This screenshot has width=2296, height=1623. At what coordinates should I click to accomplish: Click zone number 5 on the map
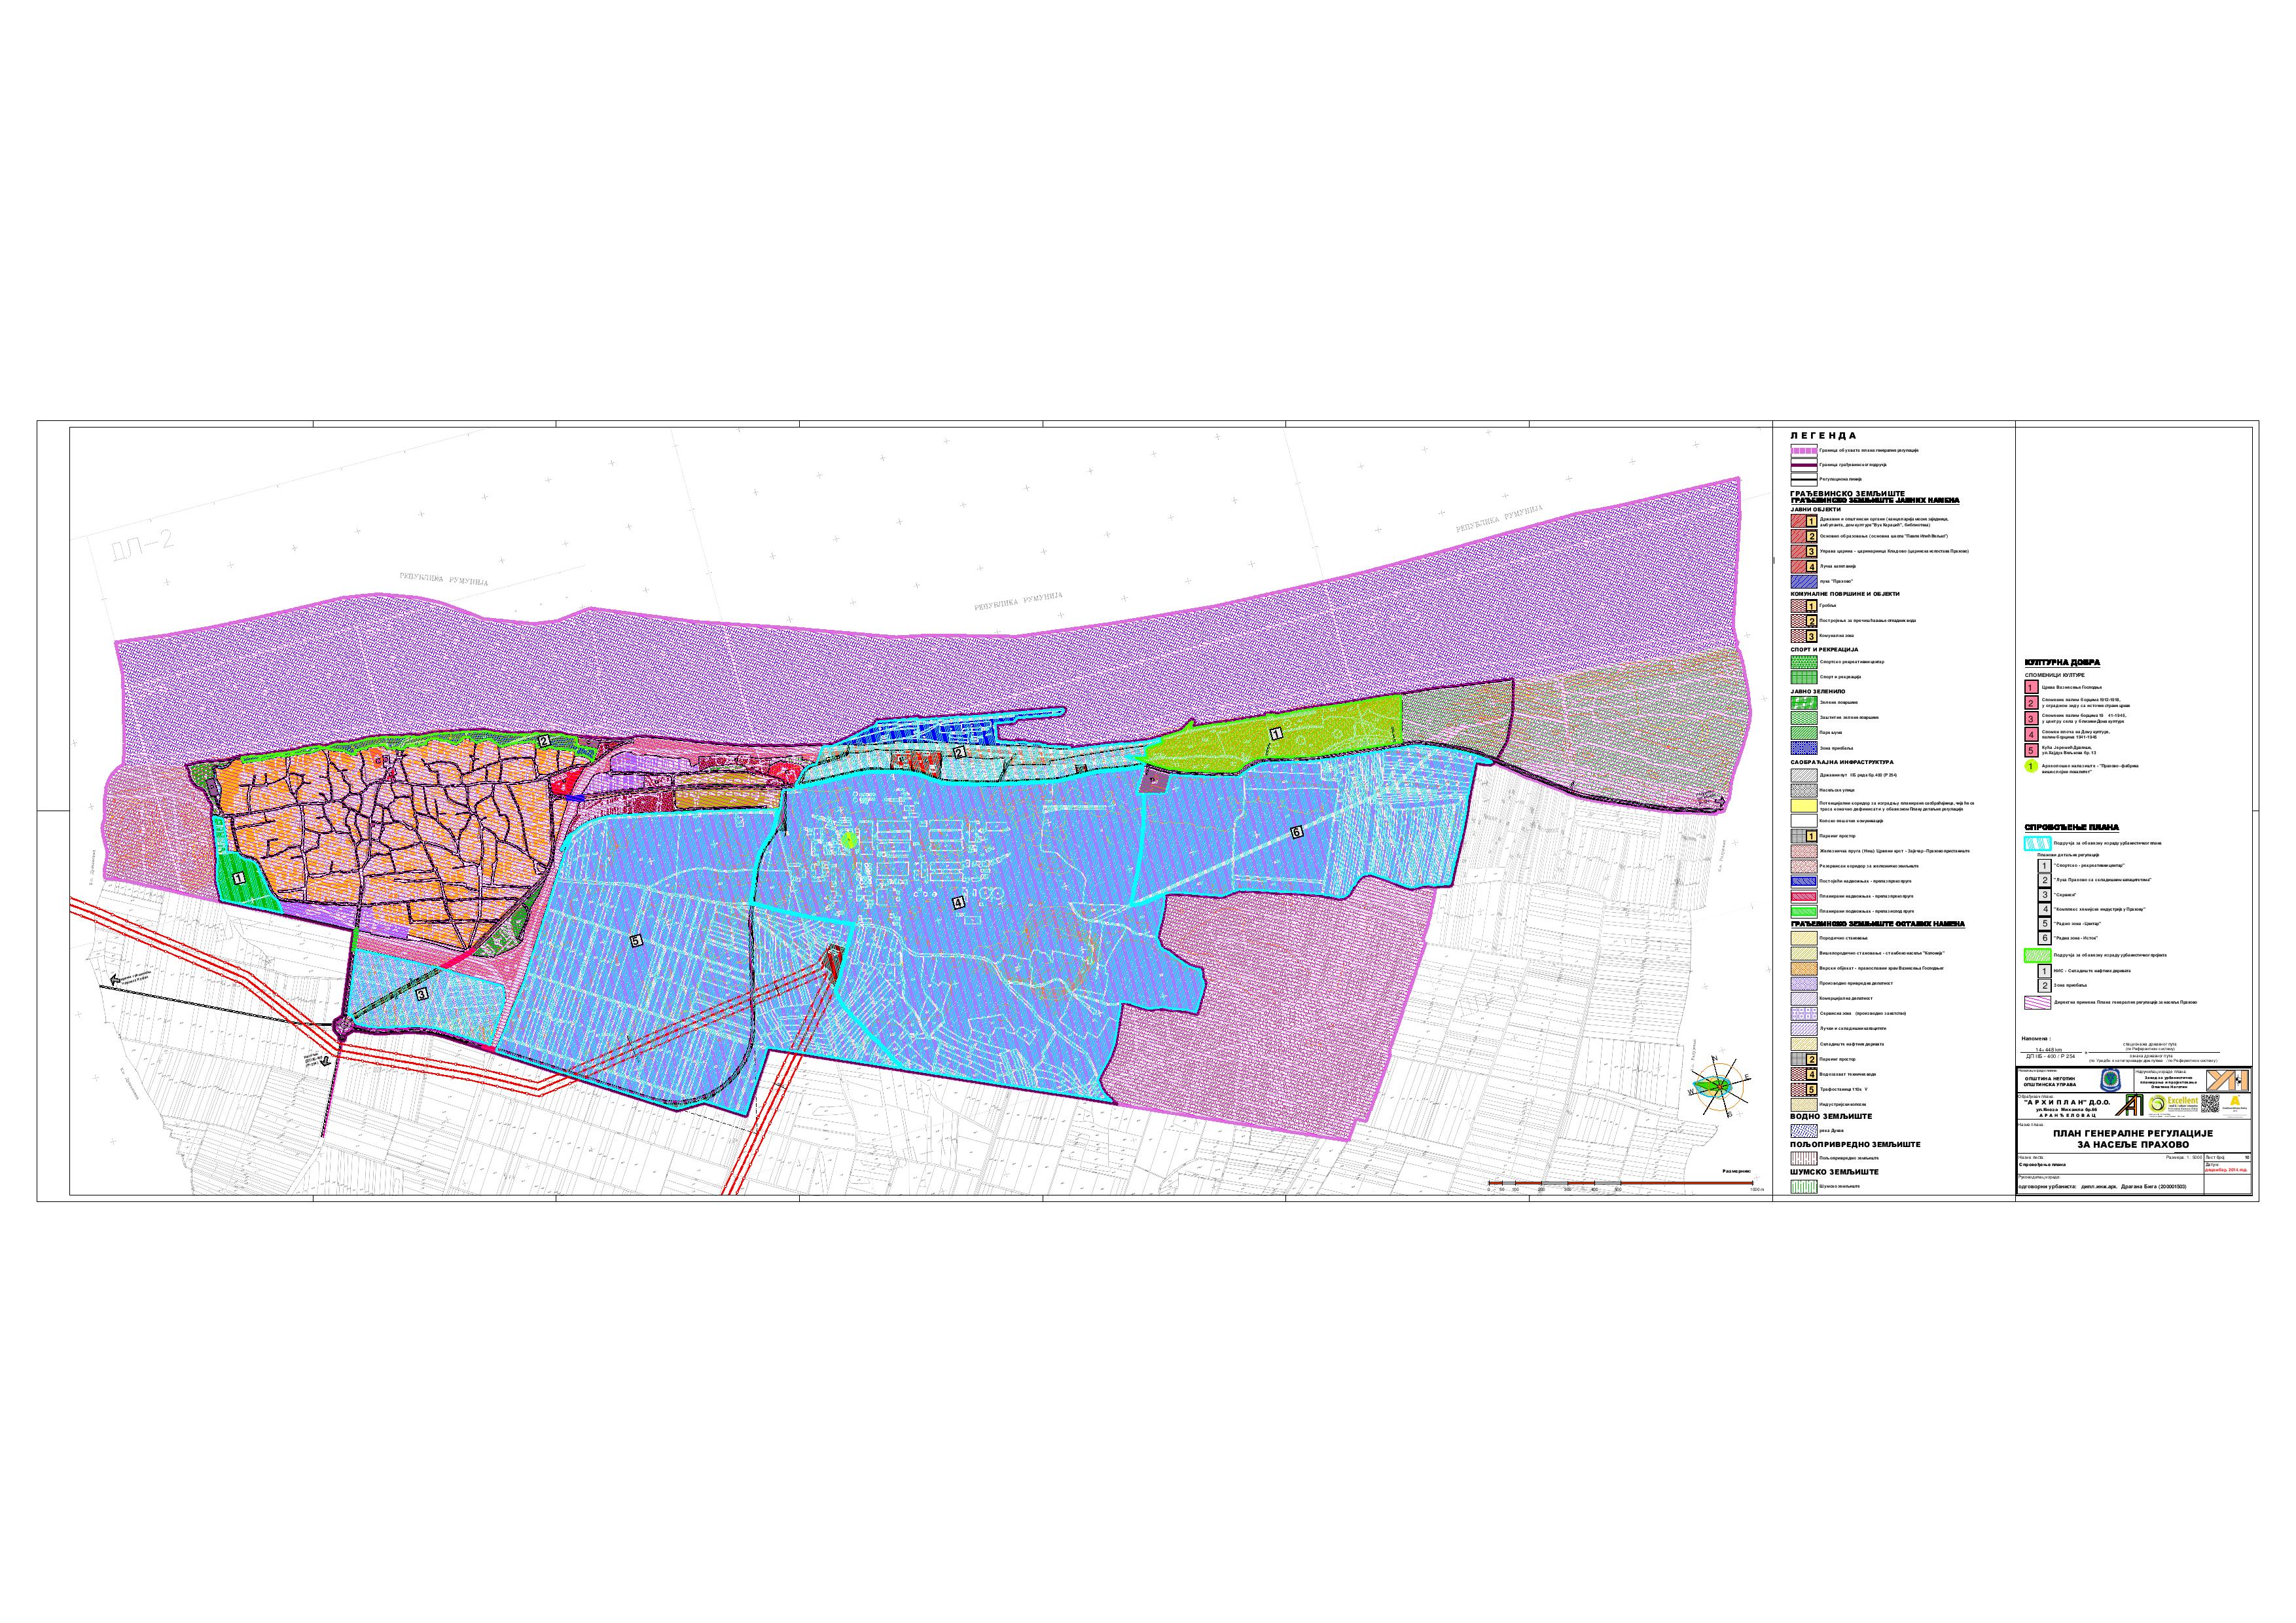click(637, 941)
